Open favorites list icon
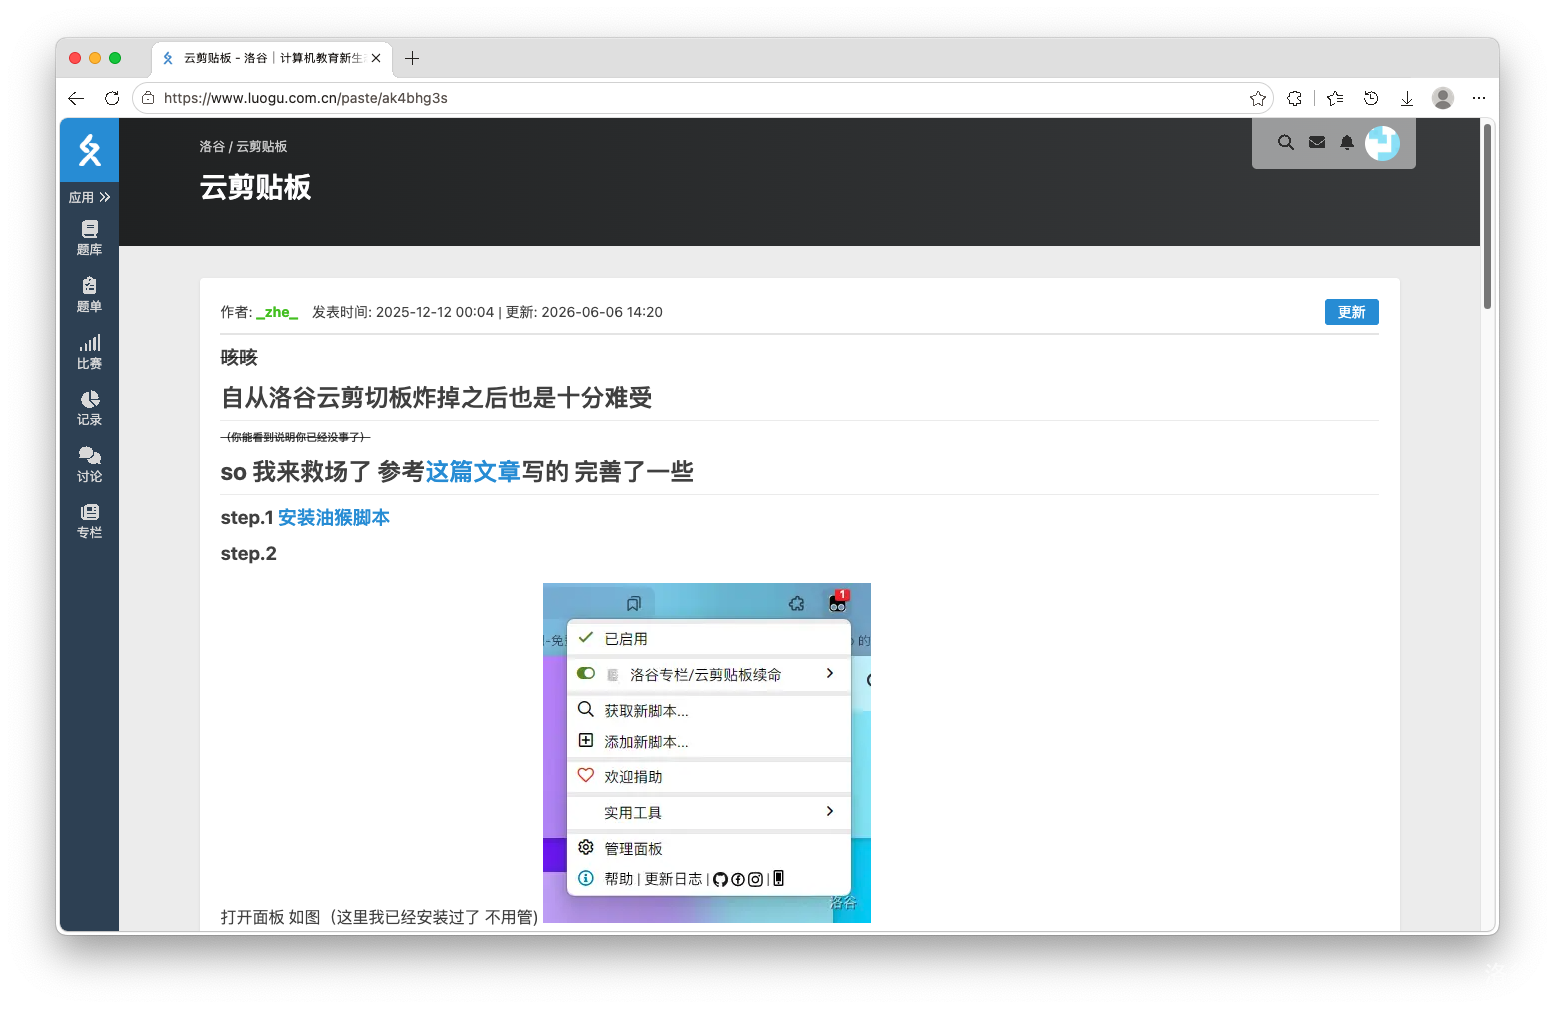Viewport: 1555px width, 1009px height. coord(1335,98)
